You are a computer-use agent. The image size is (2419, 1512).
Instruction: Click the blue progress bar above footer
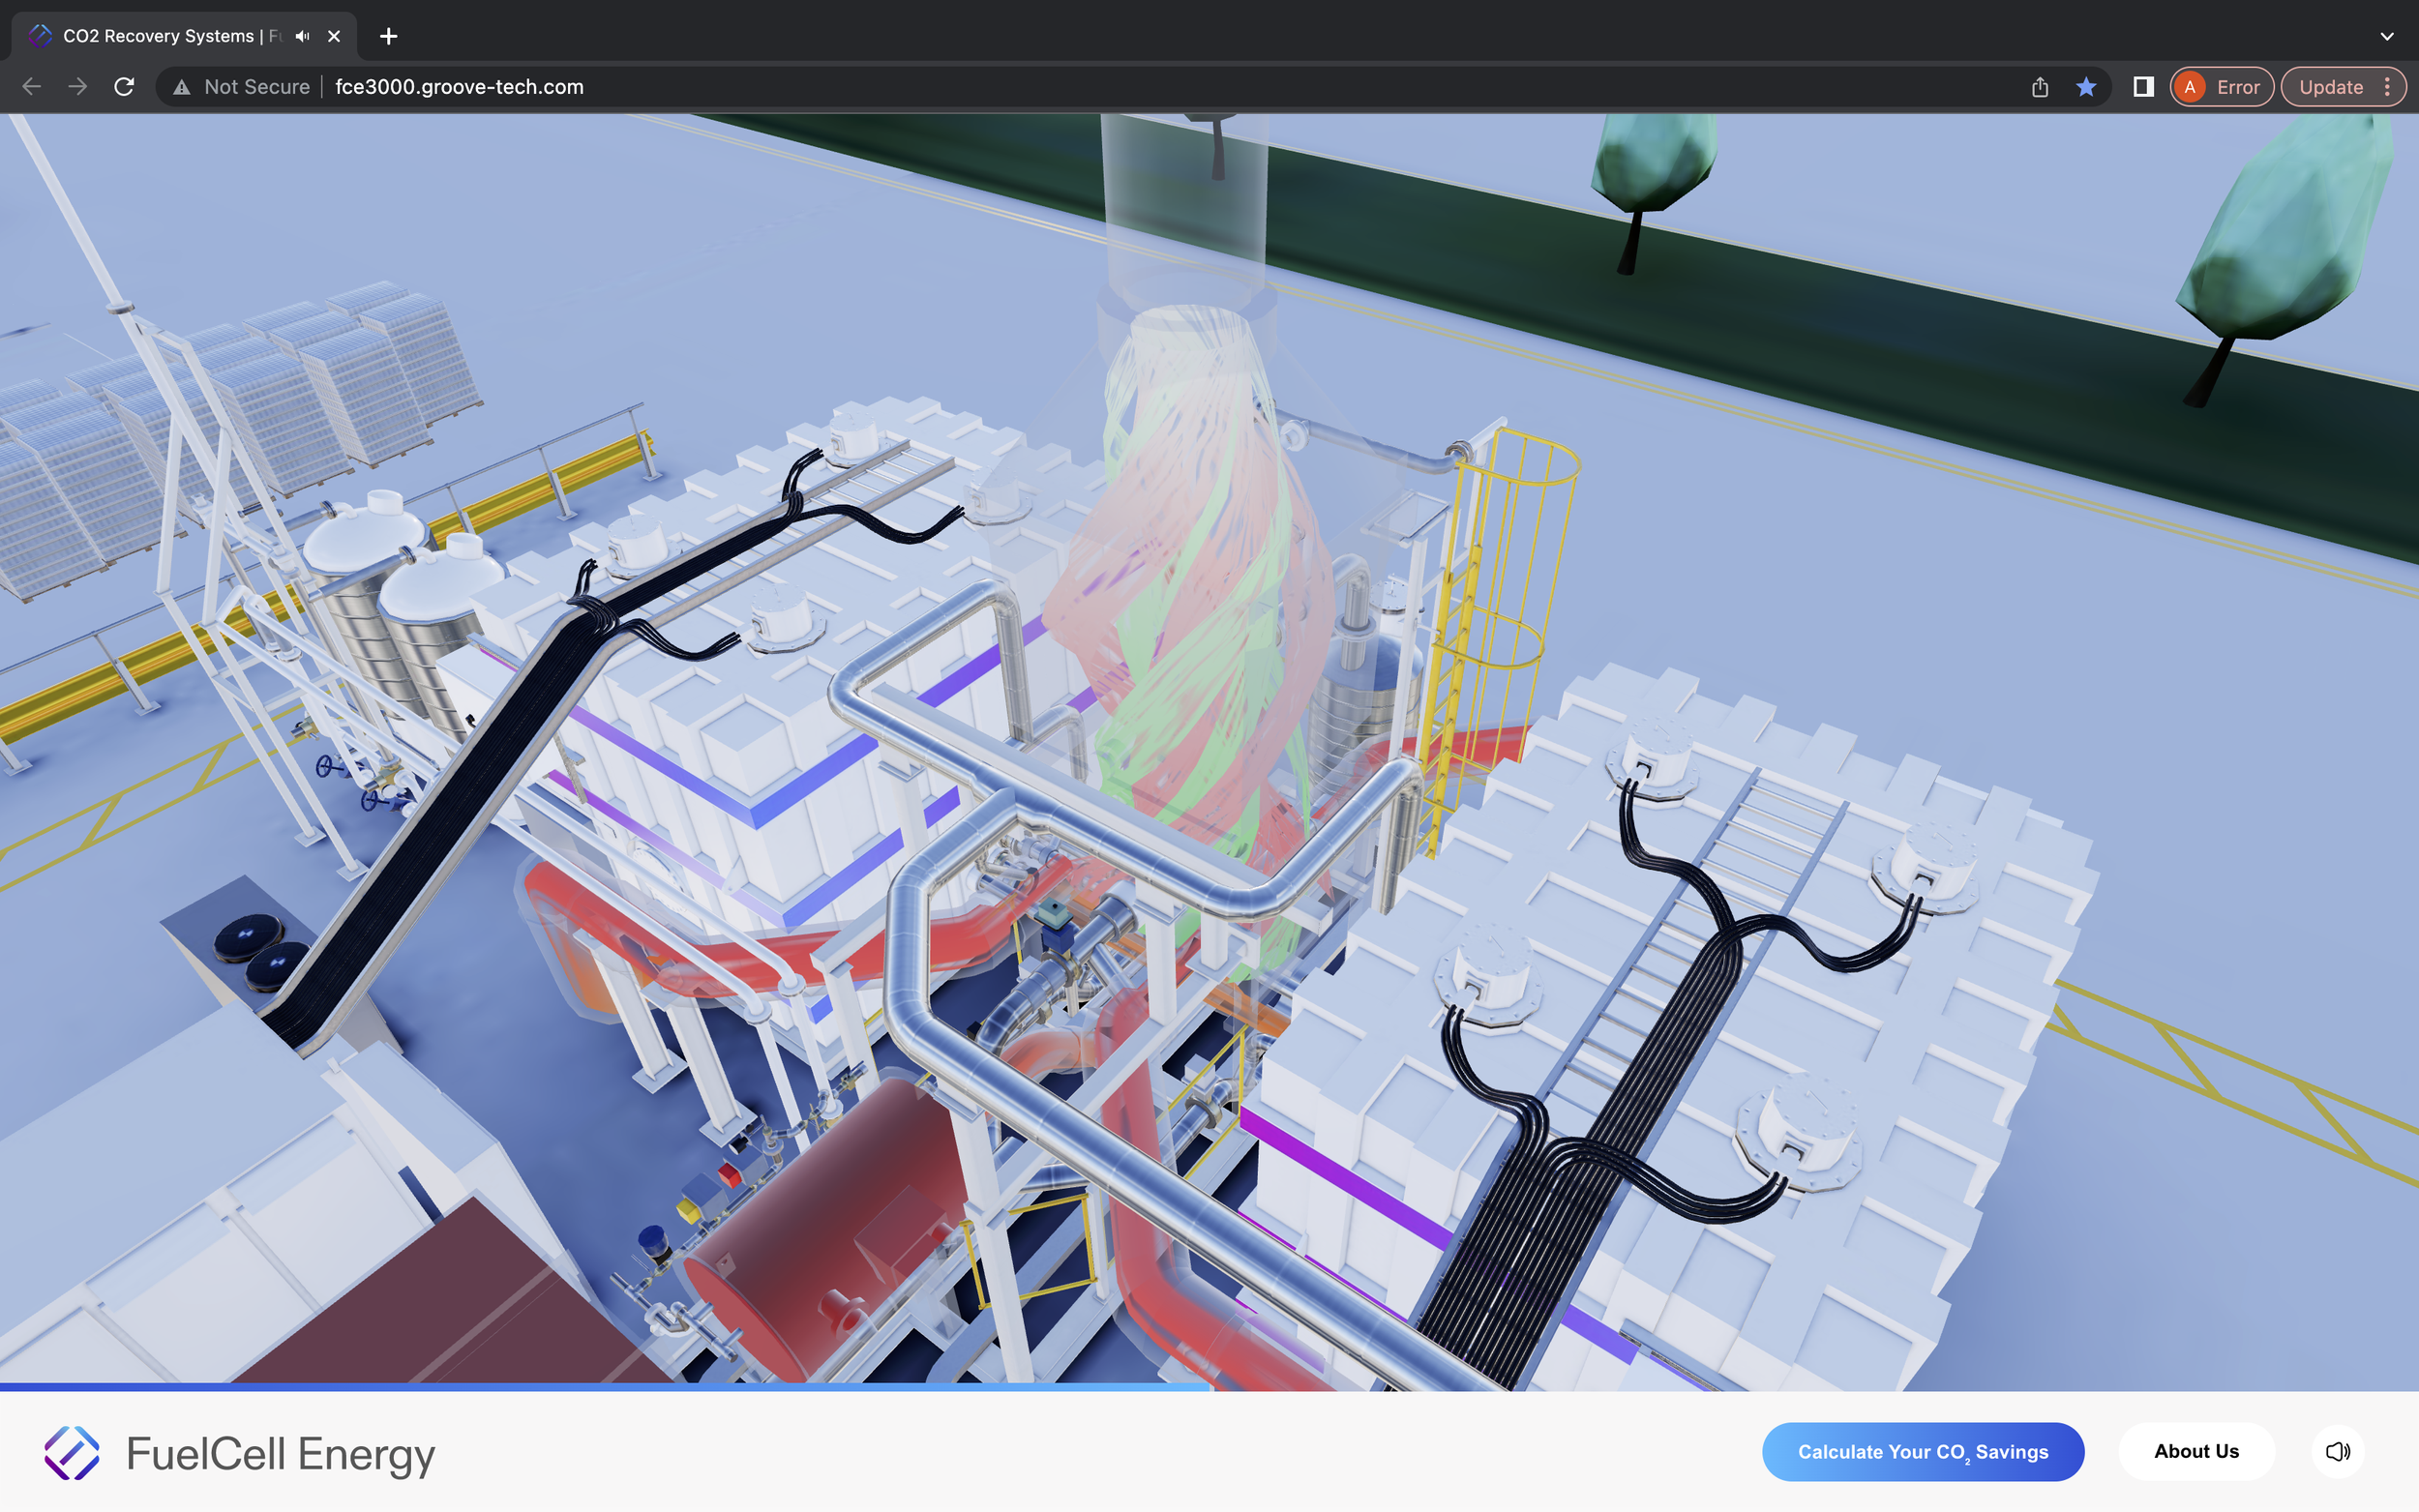[x=605, y=1387]
